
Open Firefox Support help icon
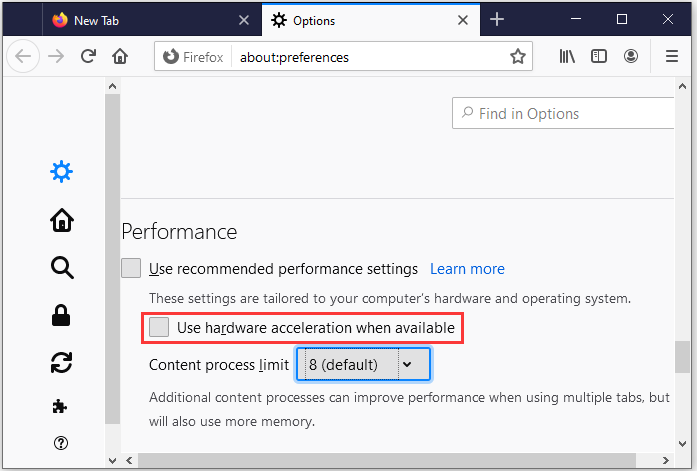(61, 443)
